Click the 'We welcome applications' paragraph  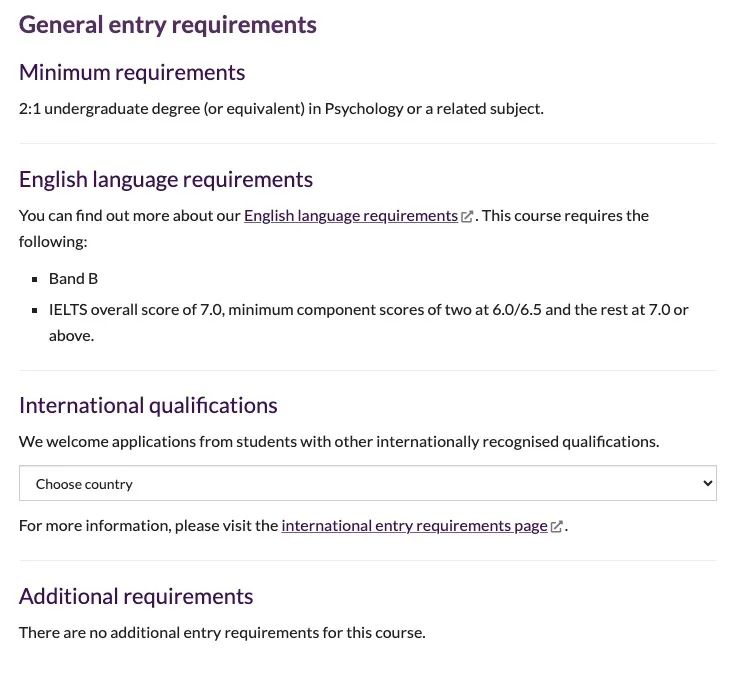pyautogui.click(x=339, y=441)
